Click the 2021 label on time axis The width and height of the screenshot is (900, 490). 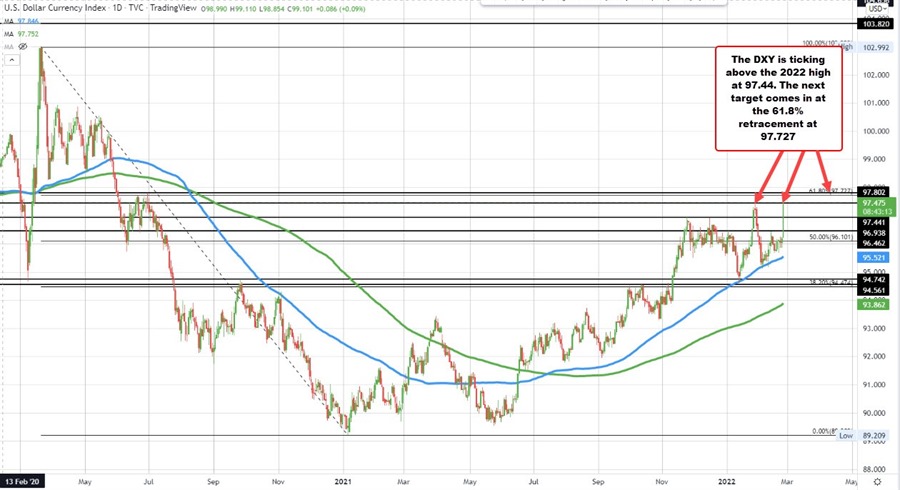pos(343,482)
